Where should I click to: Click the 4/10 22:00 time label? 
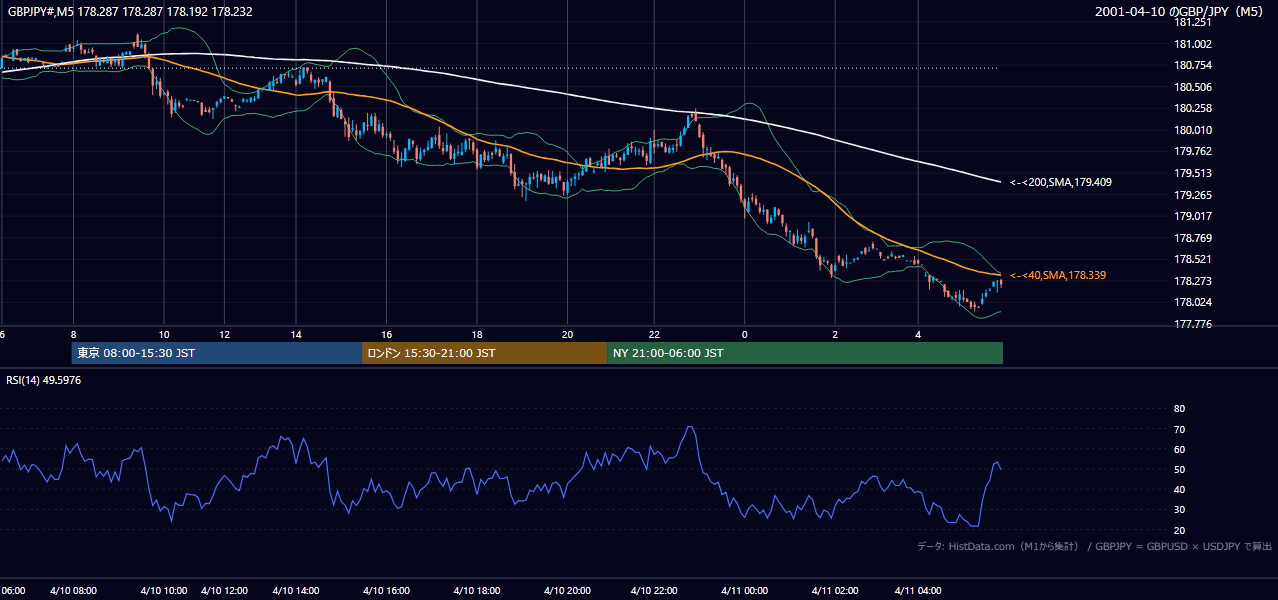pos(654,590)
